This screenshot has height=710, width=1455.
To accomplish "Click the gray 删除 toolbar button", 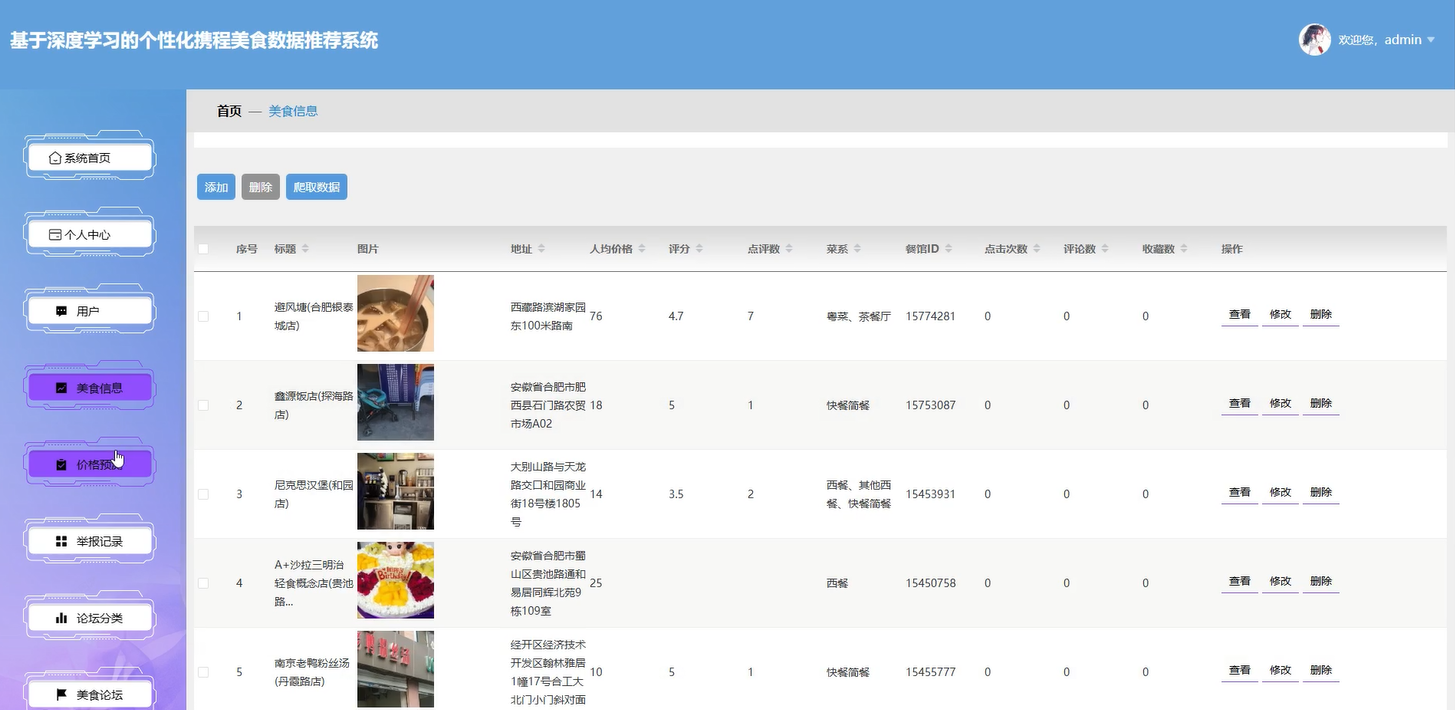I will 261,187.
